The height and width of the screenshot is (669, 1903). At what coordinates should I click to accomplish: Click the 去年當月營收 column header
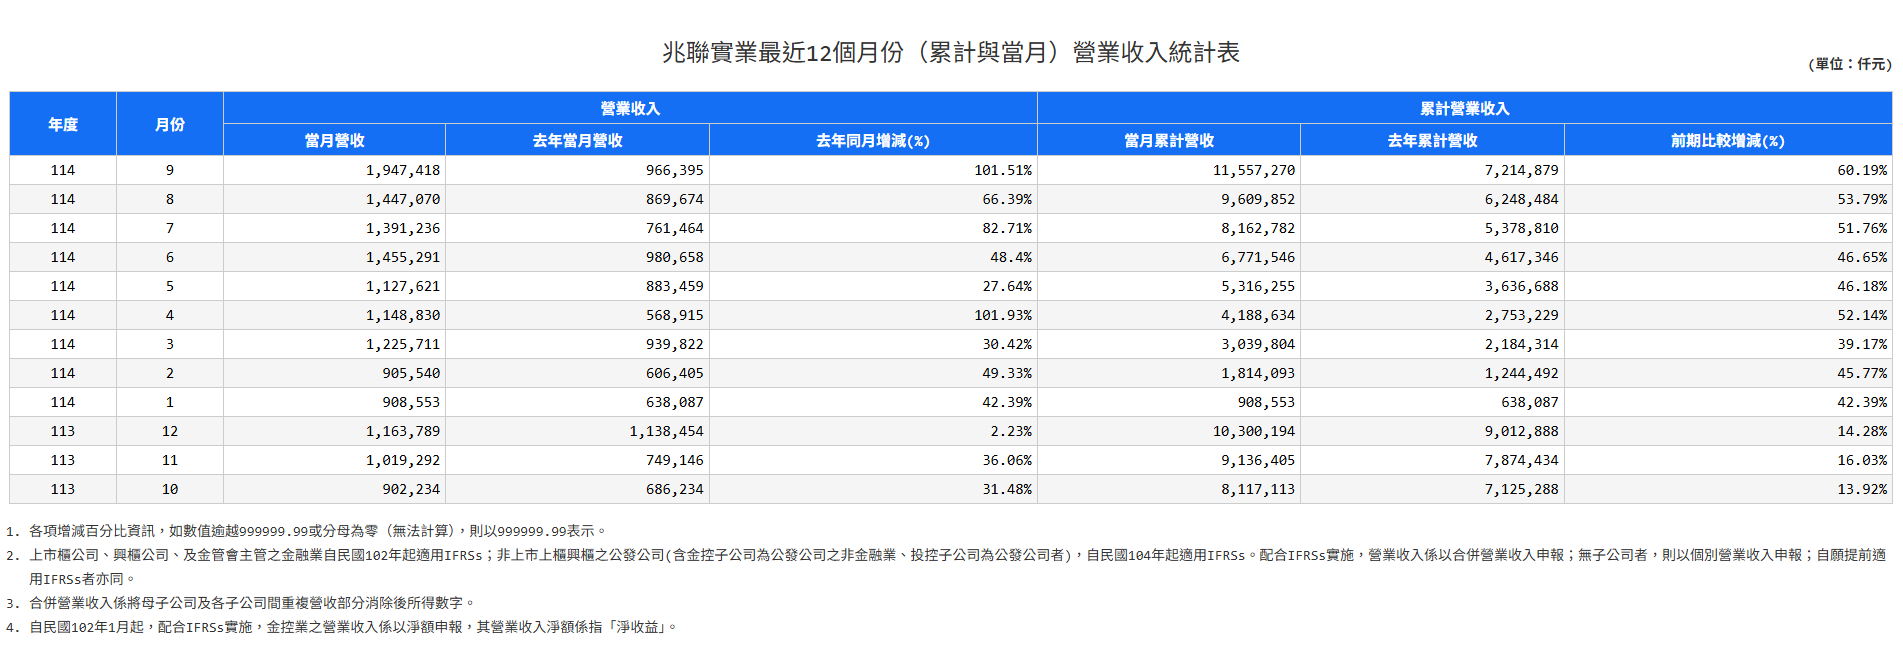pyautogui.click(x=577, y=140)
